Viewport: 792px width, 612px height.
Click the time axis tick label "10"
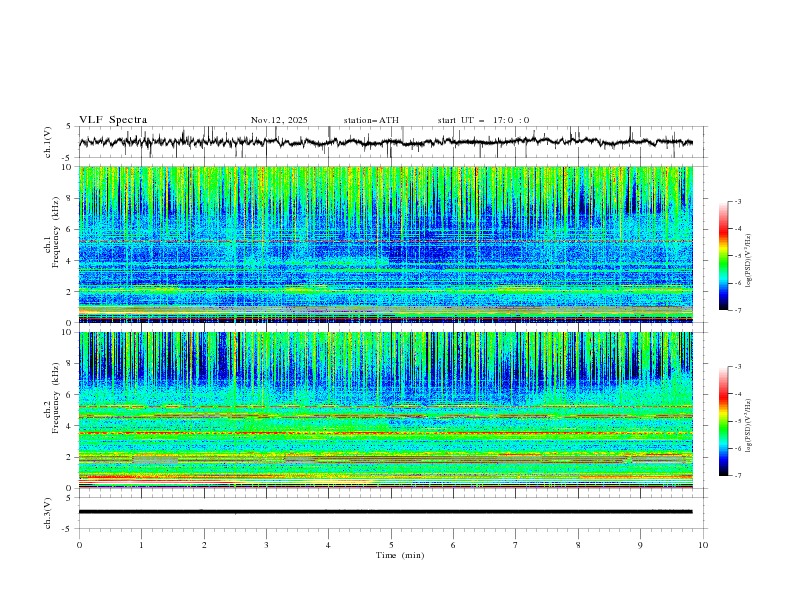coord(703,545)
